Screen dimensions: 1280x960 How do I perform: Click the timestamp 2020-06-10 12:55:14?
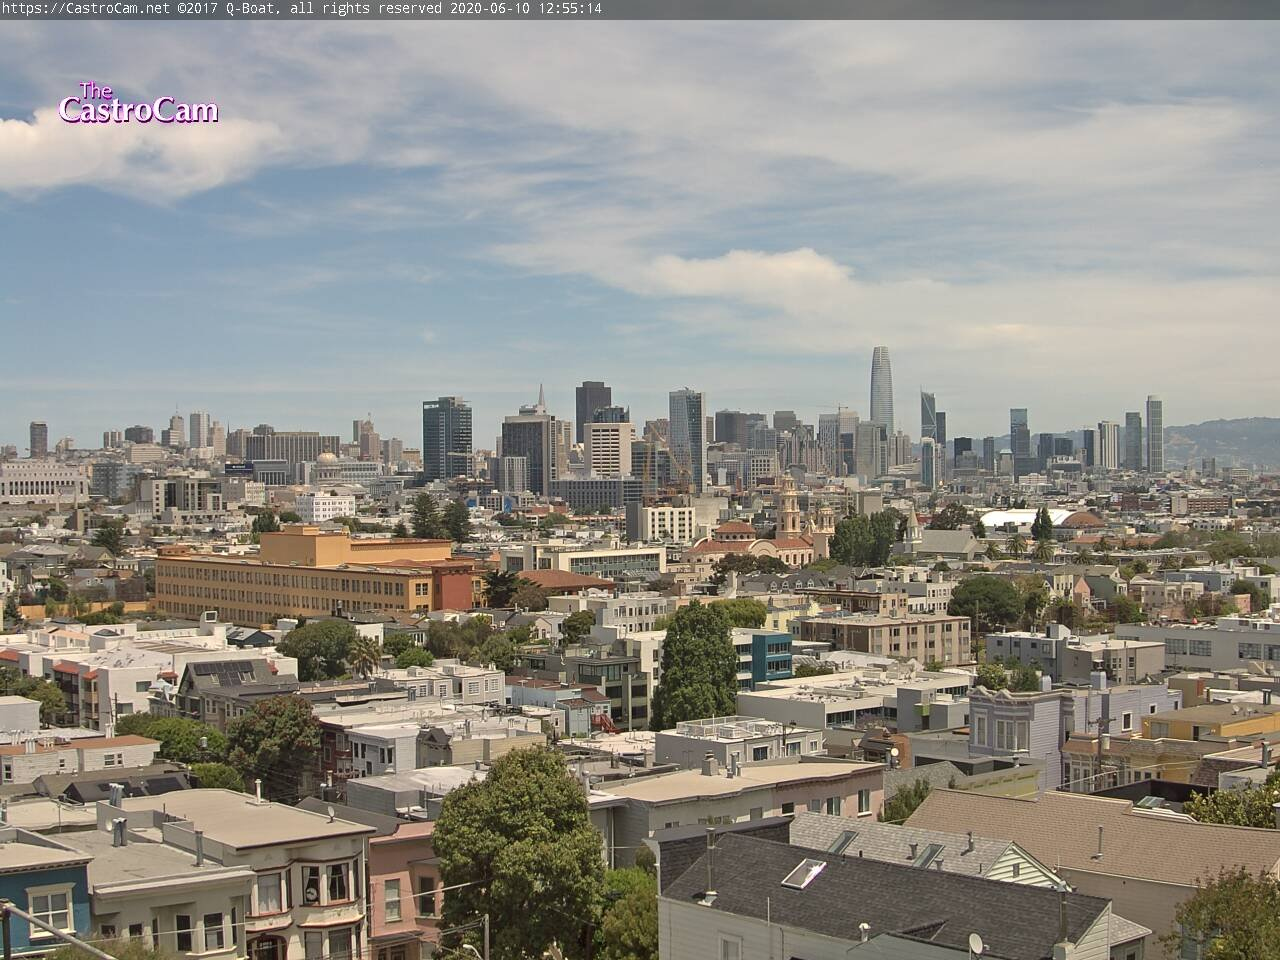526,8
